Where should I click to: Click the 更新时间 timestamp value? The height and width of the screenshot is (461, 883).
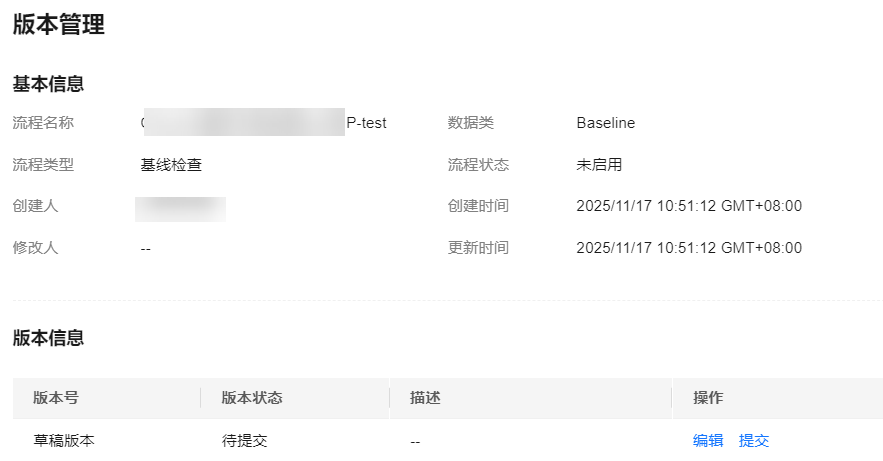pyautogui.click(x=689, y=248)
